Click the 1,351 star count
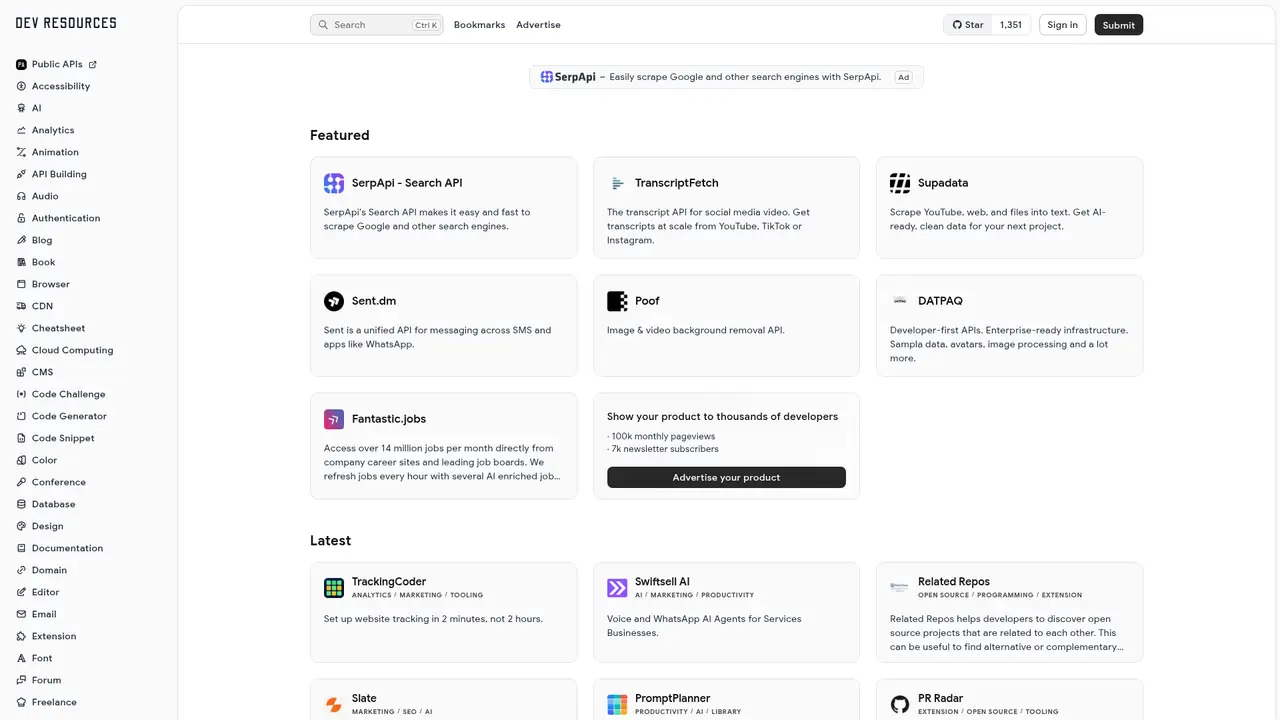This screenshot has height=720, width=1280. (1011, 25)
